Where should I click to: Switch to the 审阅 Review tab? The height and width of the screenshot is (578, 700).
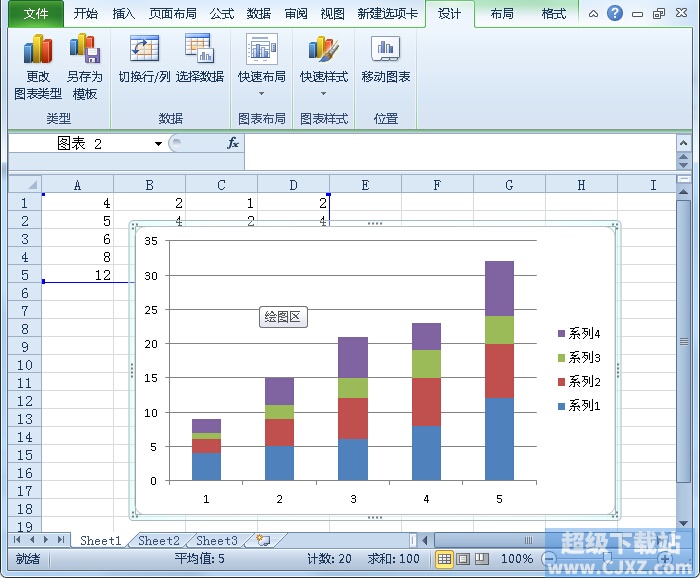tap(296, 14)
